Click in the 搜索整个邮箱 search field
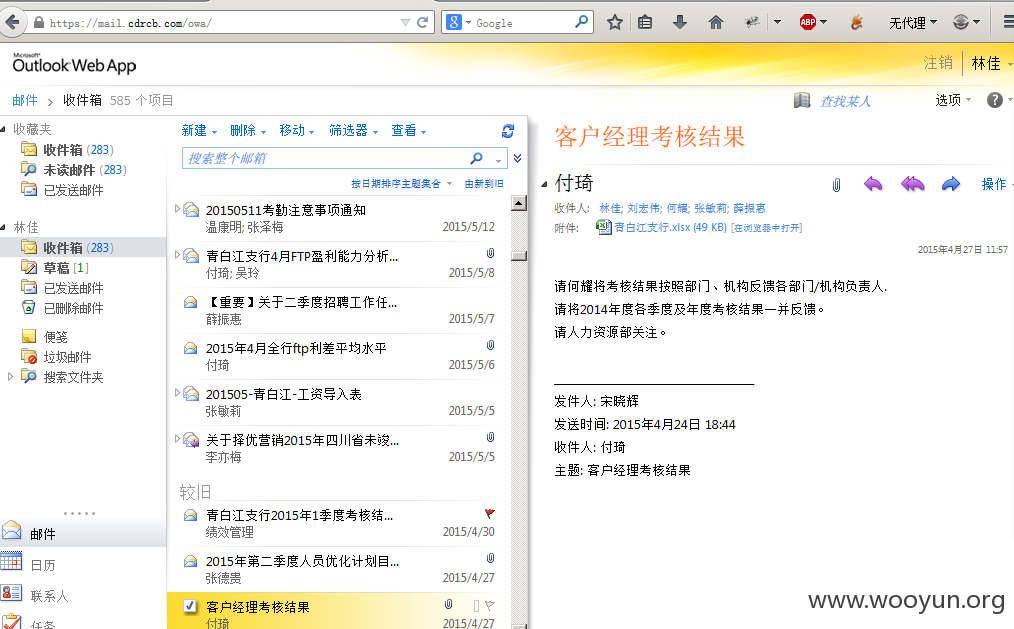 (x=329, y=158)
